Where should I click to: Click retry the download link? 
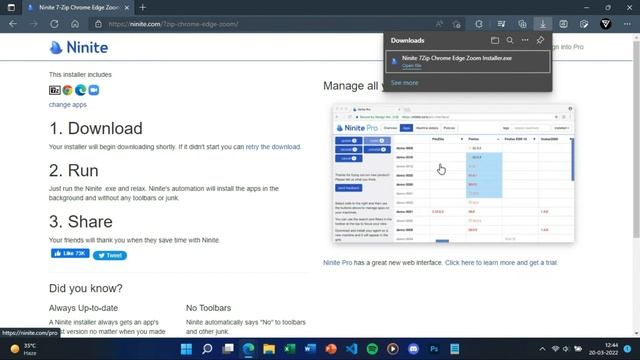[273, 147]
